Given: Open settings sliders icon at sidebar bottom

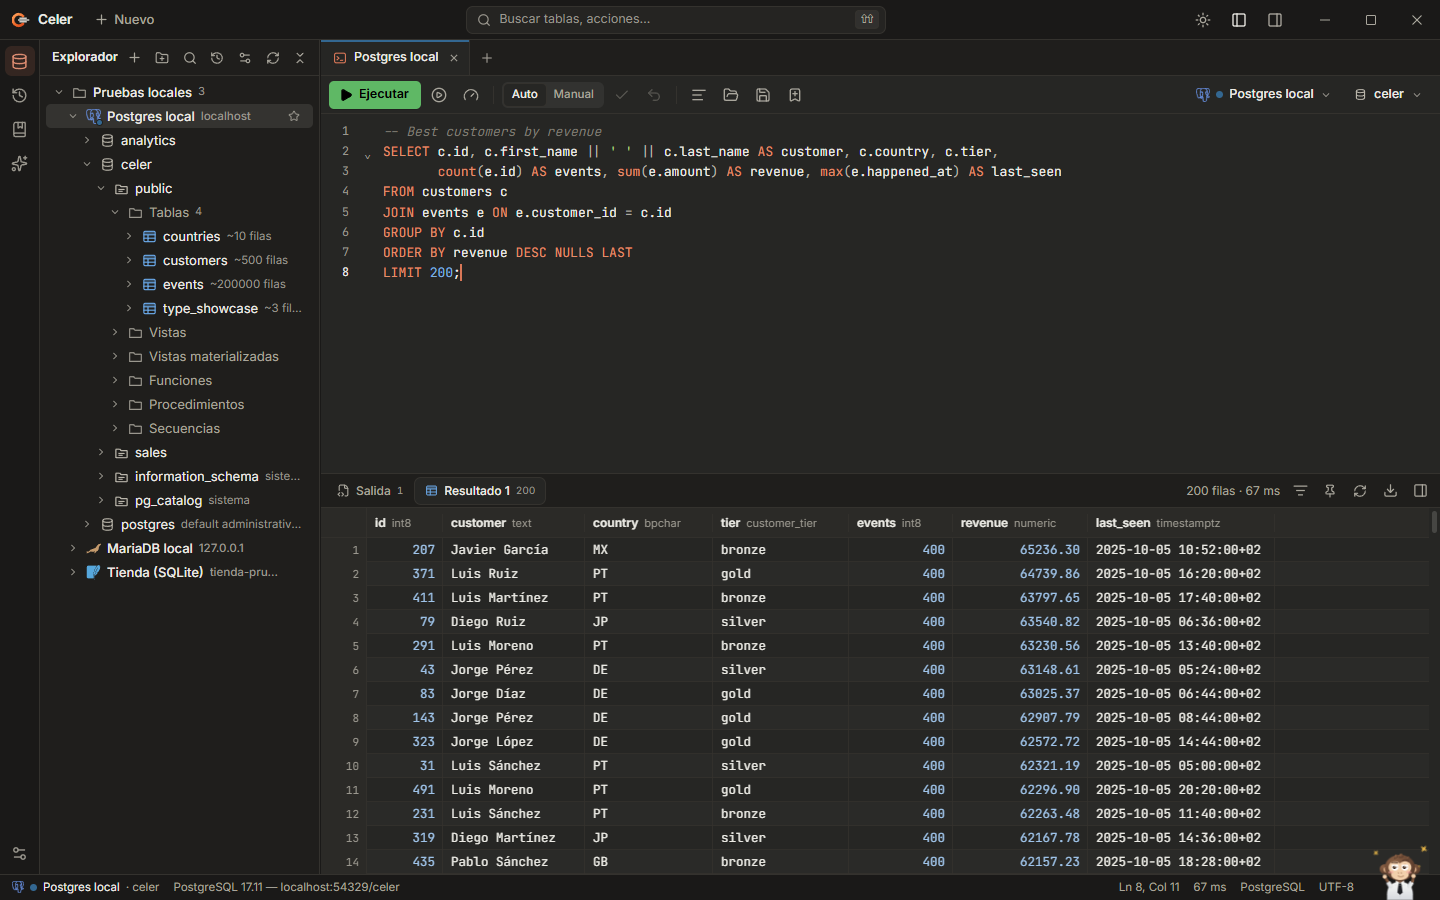Looking at the screenshot, I should 19,853.
